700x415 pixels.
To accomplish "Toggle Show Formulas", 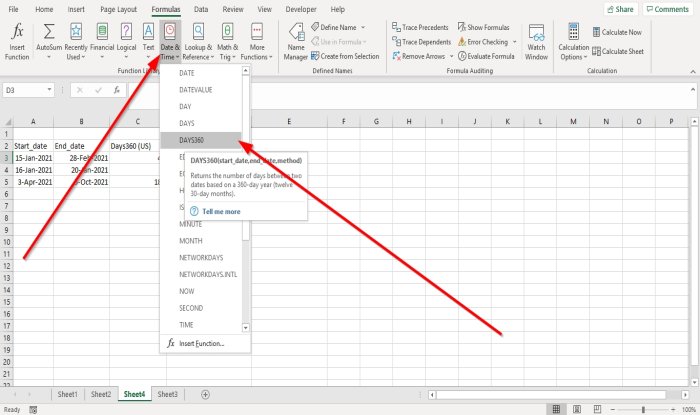I will tap(483, 27).
